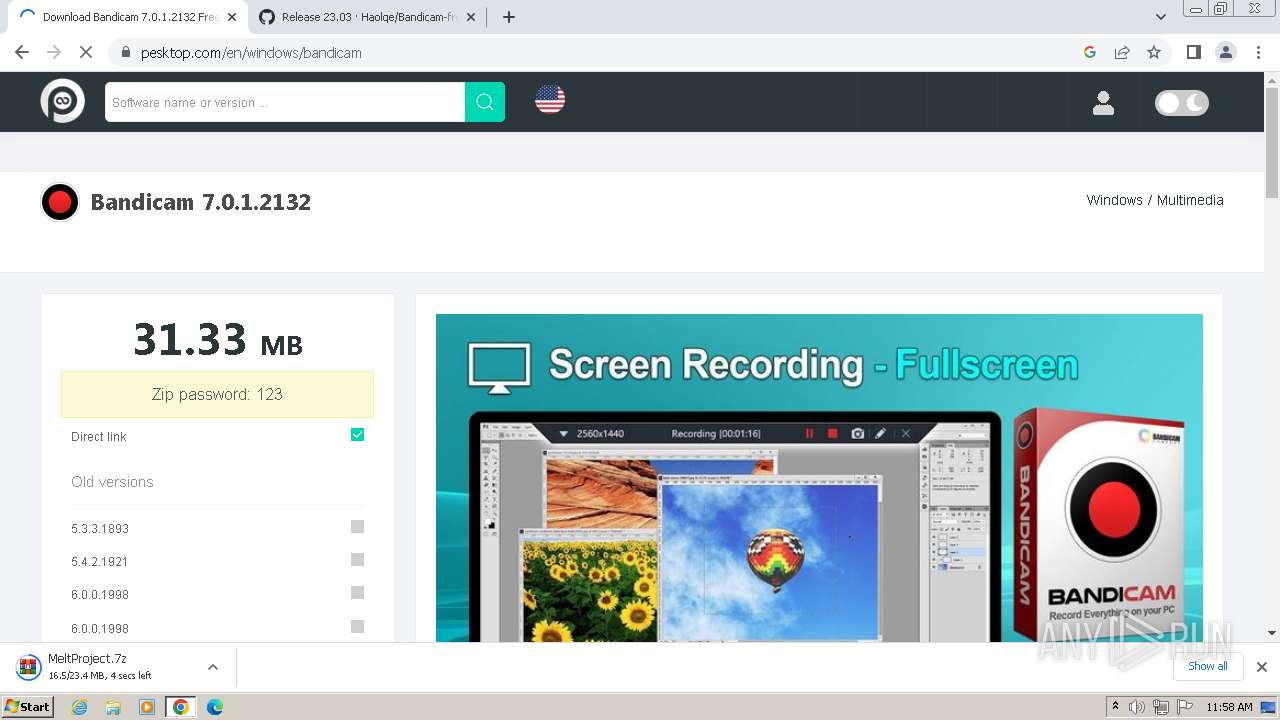
Task: Click the site padlock icon
Action: pos(126,53)
